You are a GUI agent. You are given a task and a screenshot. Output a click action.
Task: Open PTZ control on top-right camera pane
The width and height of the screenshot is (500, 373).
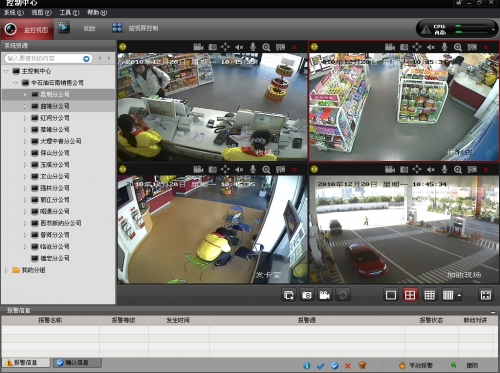pyautogui.click(x=417, y=47)
